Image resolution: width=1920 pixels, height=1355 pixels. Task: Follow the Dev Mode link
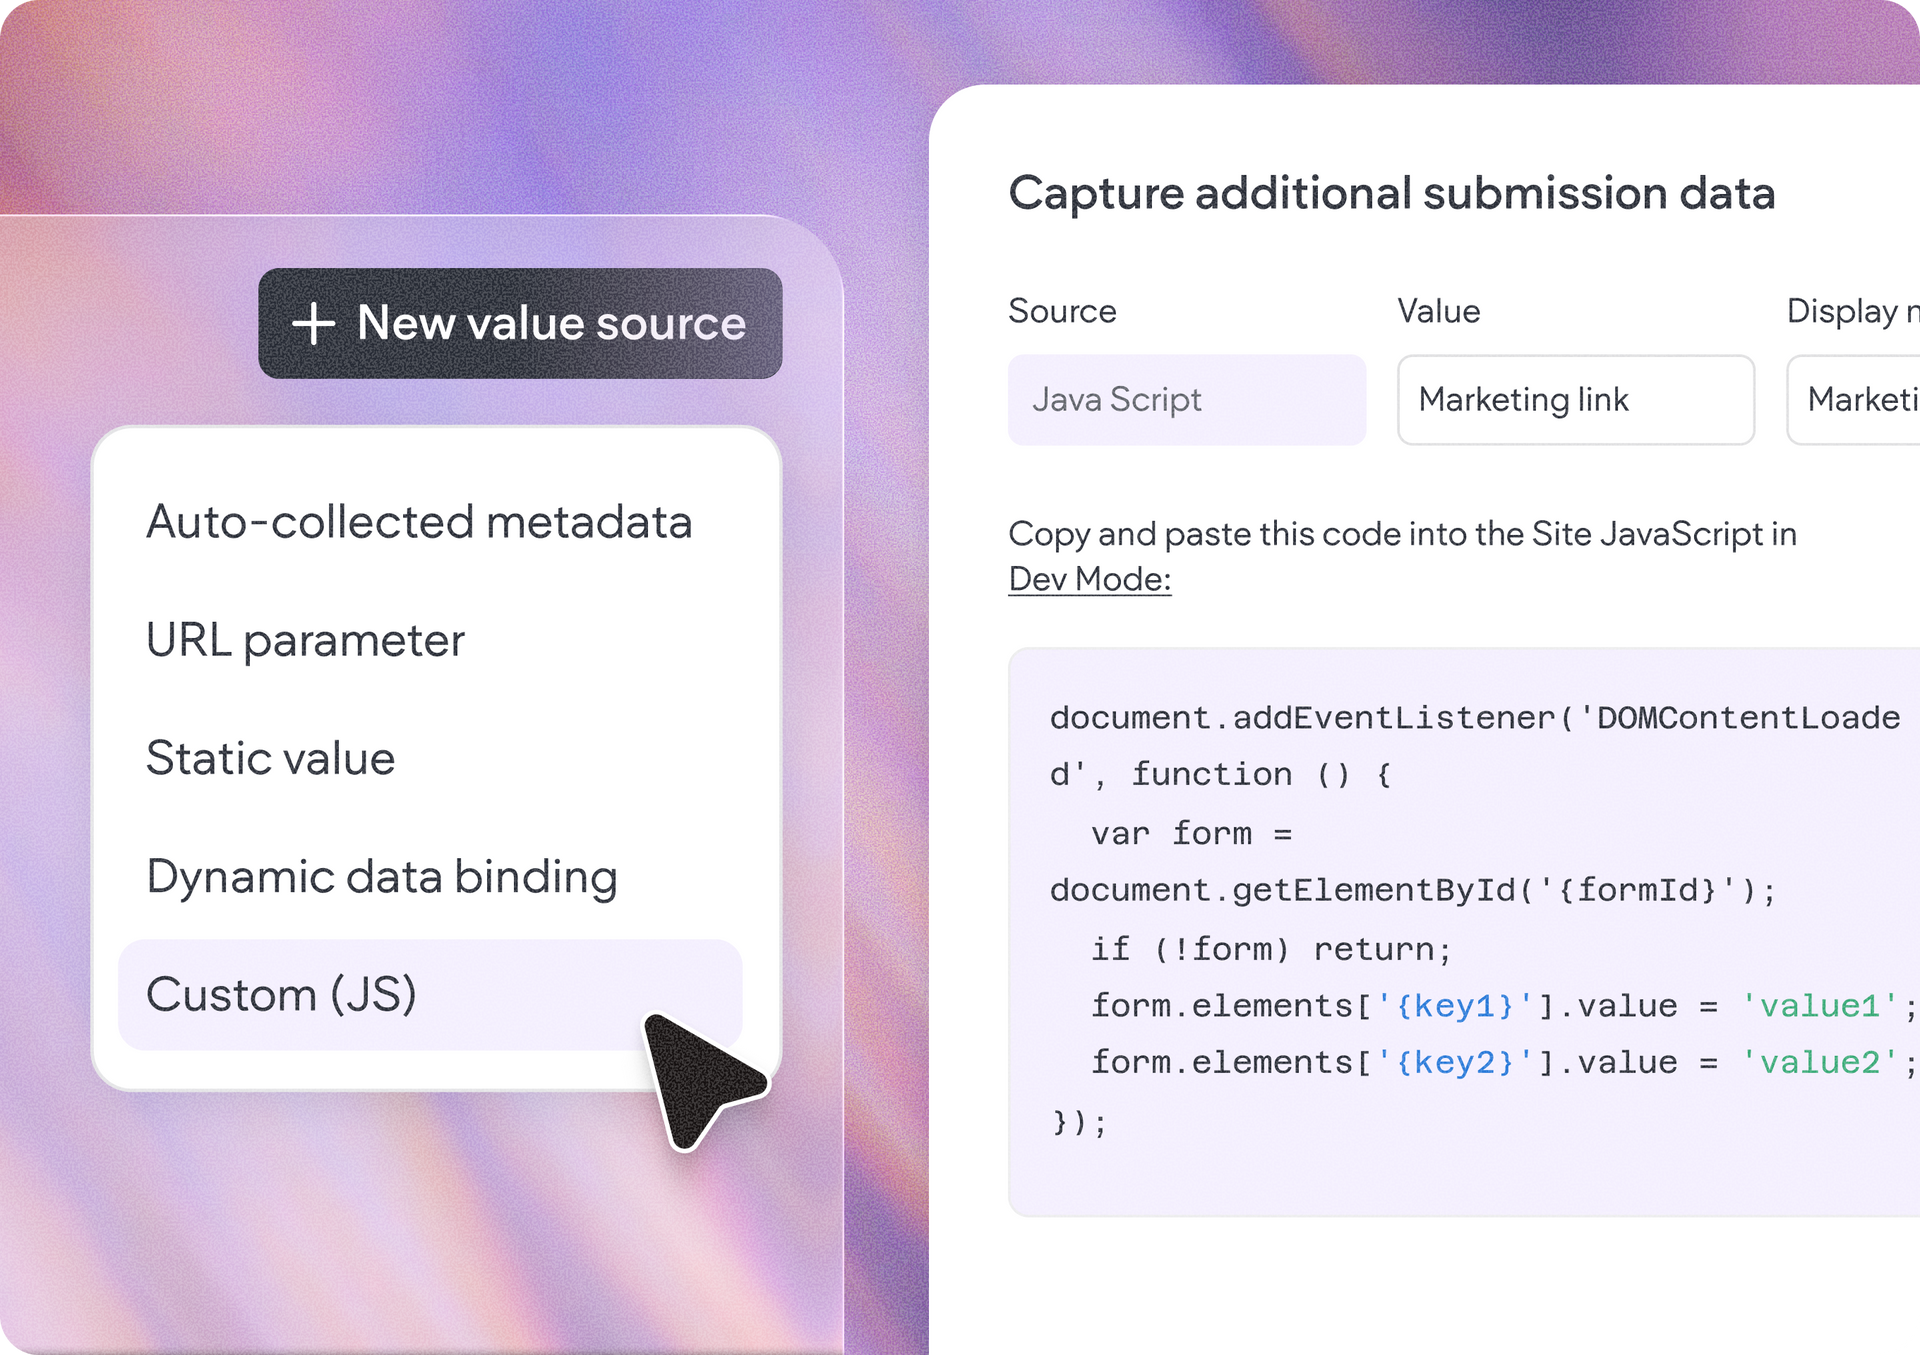1090,579
